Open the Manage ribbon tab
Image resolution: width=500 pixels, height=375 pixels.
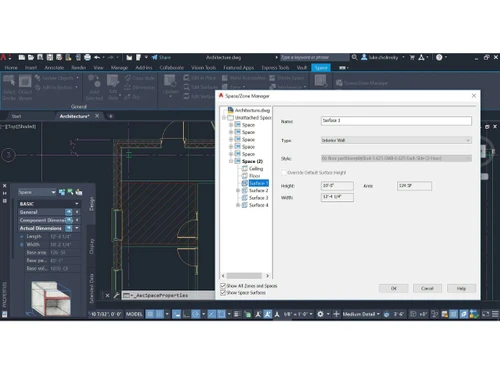pos(119,68)
